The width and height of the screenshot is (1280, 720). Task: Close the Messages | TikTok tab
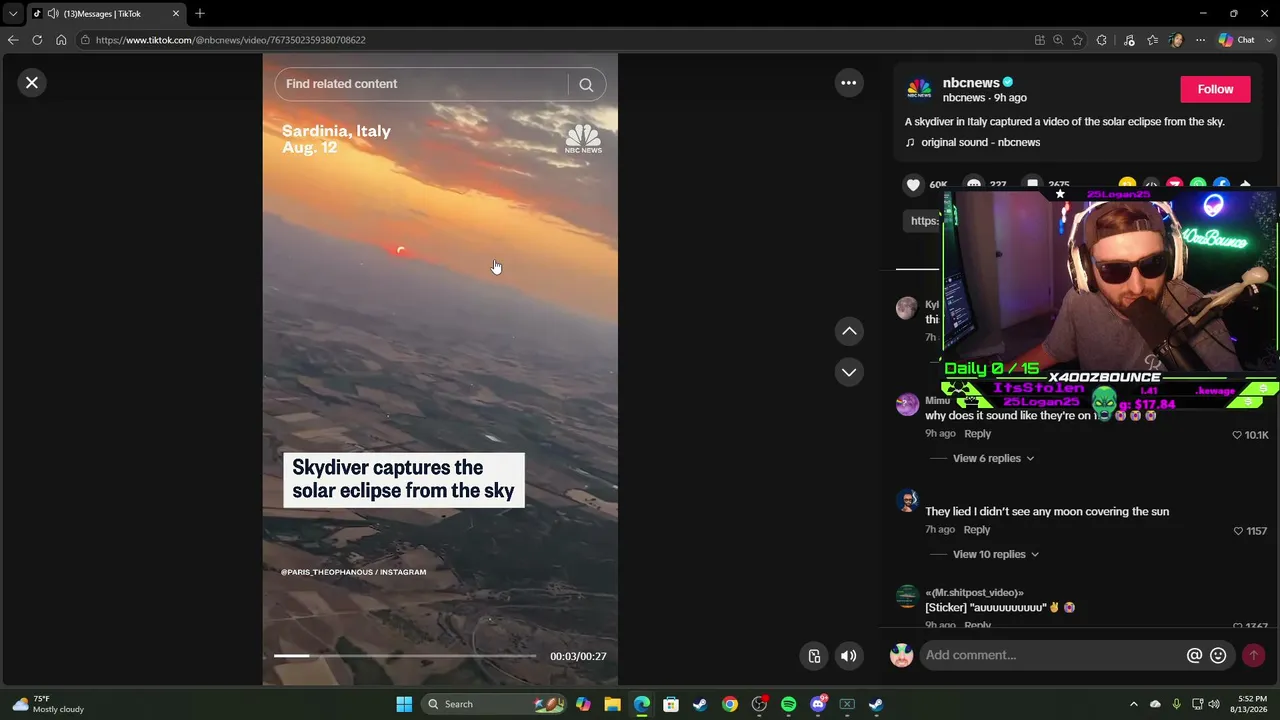click(x=176, y=13)
